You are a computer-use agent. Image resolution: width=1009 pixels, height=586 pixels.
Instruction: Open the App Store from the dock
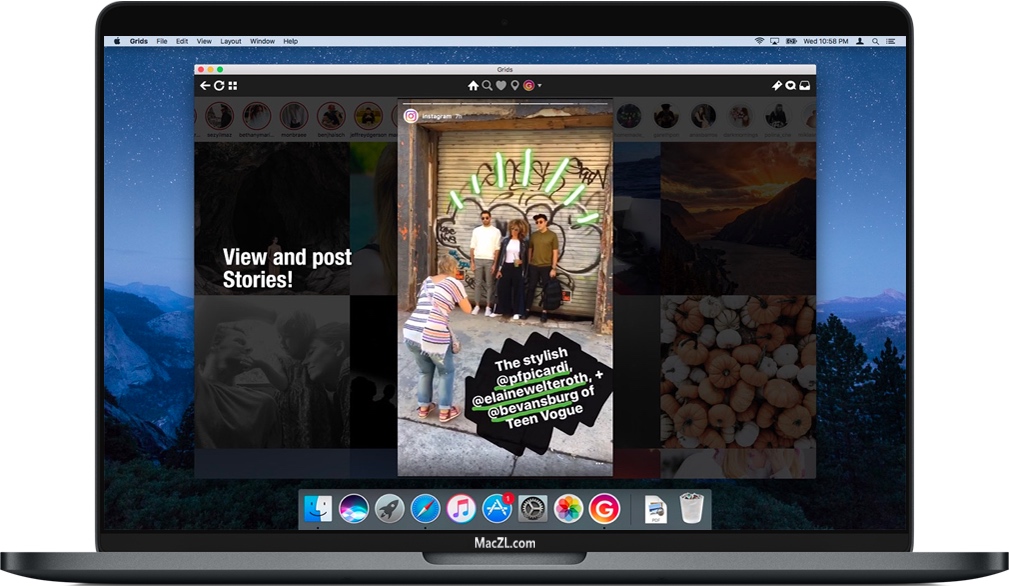click(x=497, y=509)
